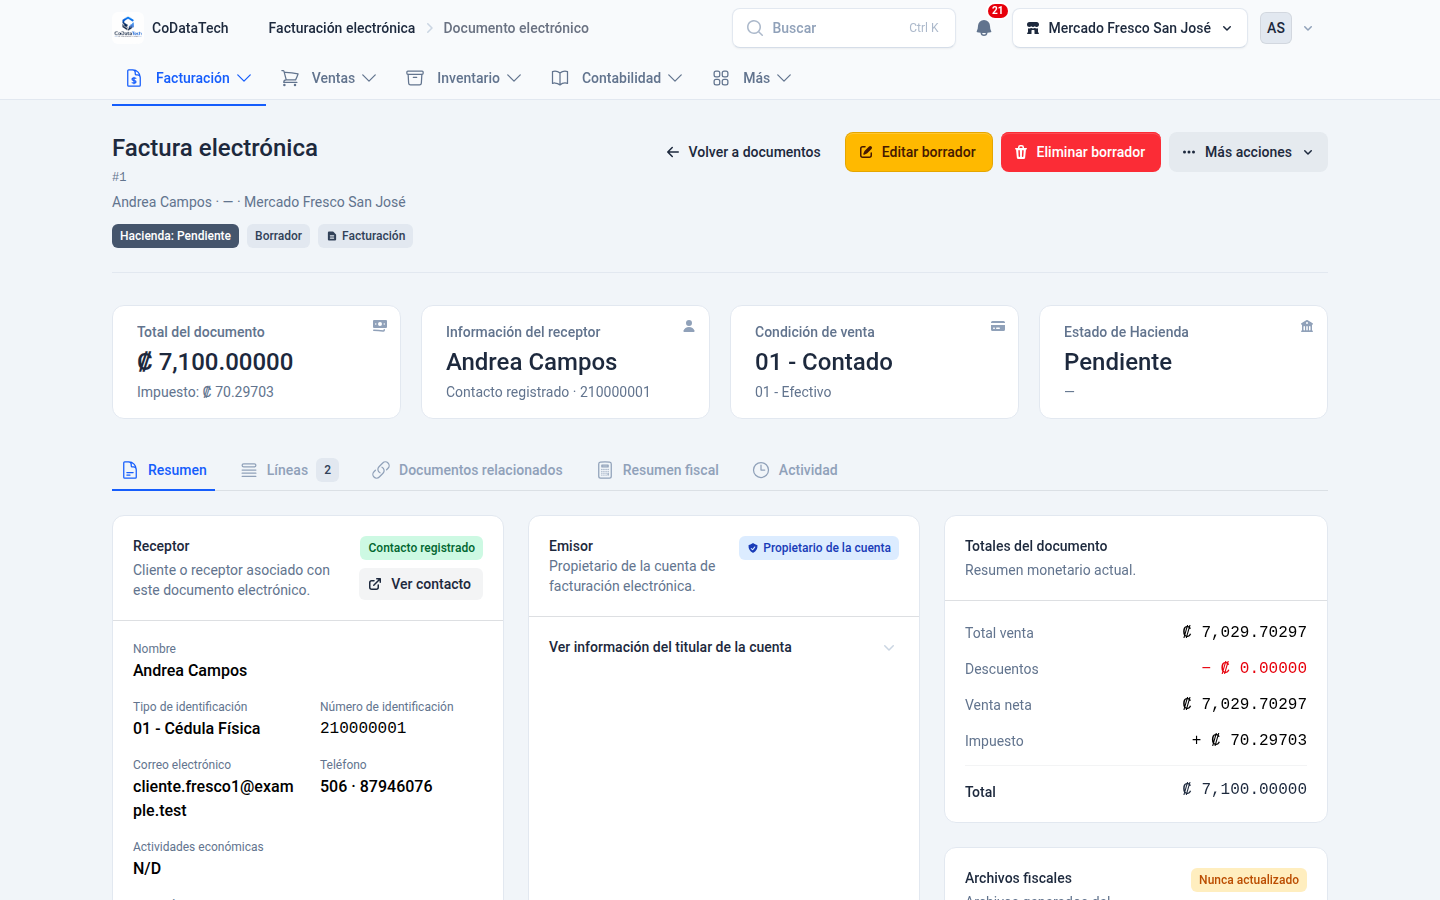Click the CoDataTech logo icon
The height and width of the screenshot is (900, 1440).
128,28
